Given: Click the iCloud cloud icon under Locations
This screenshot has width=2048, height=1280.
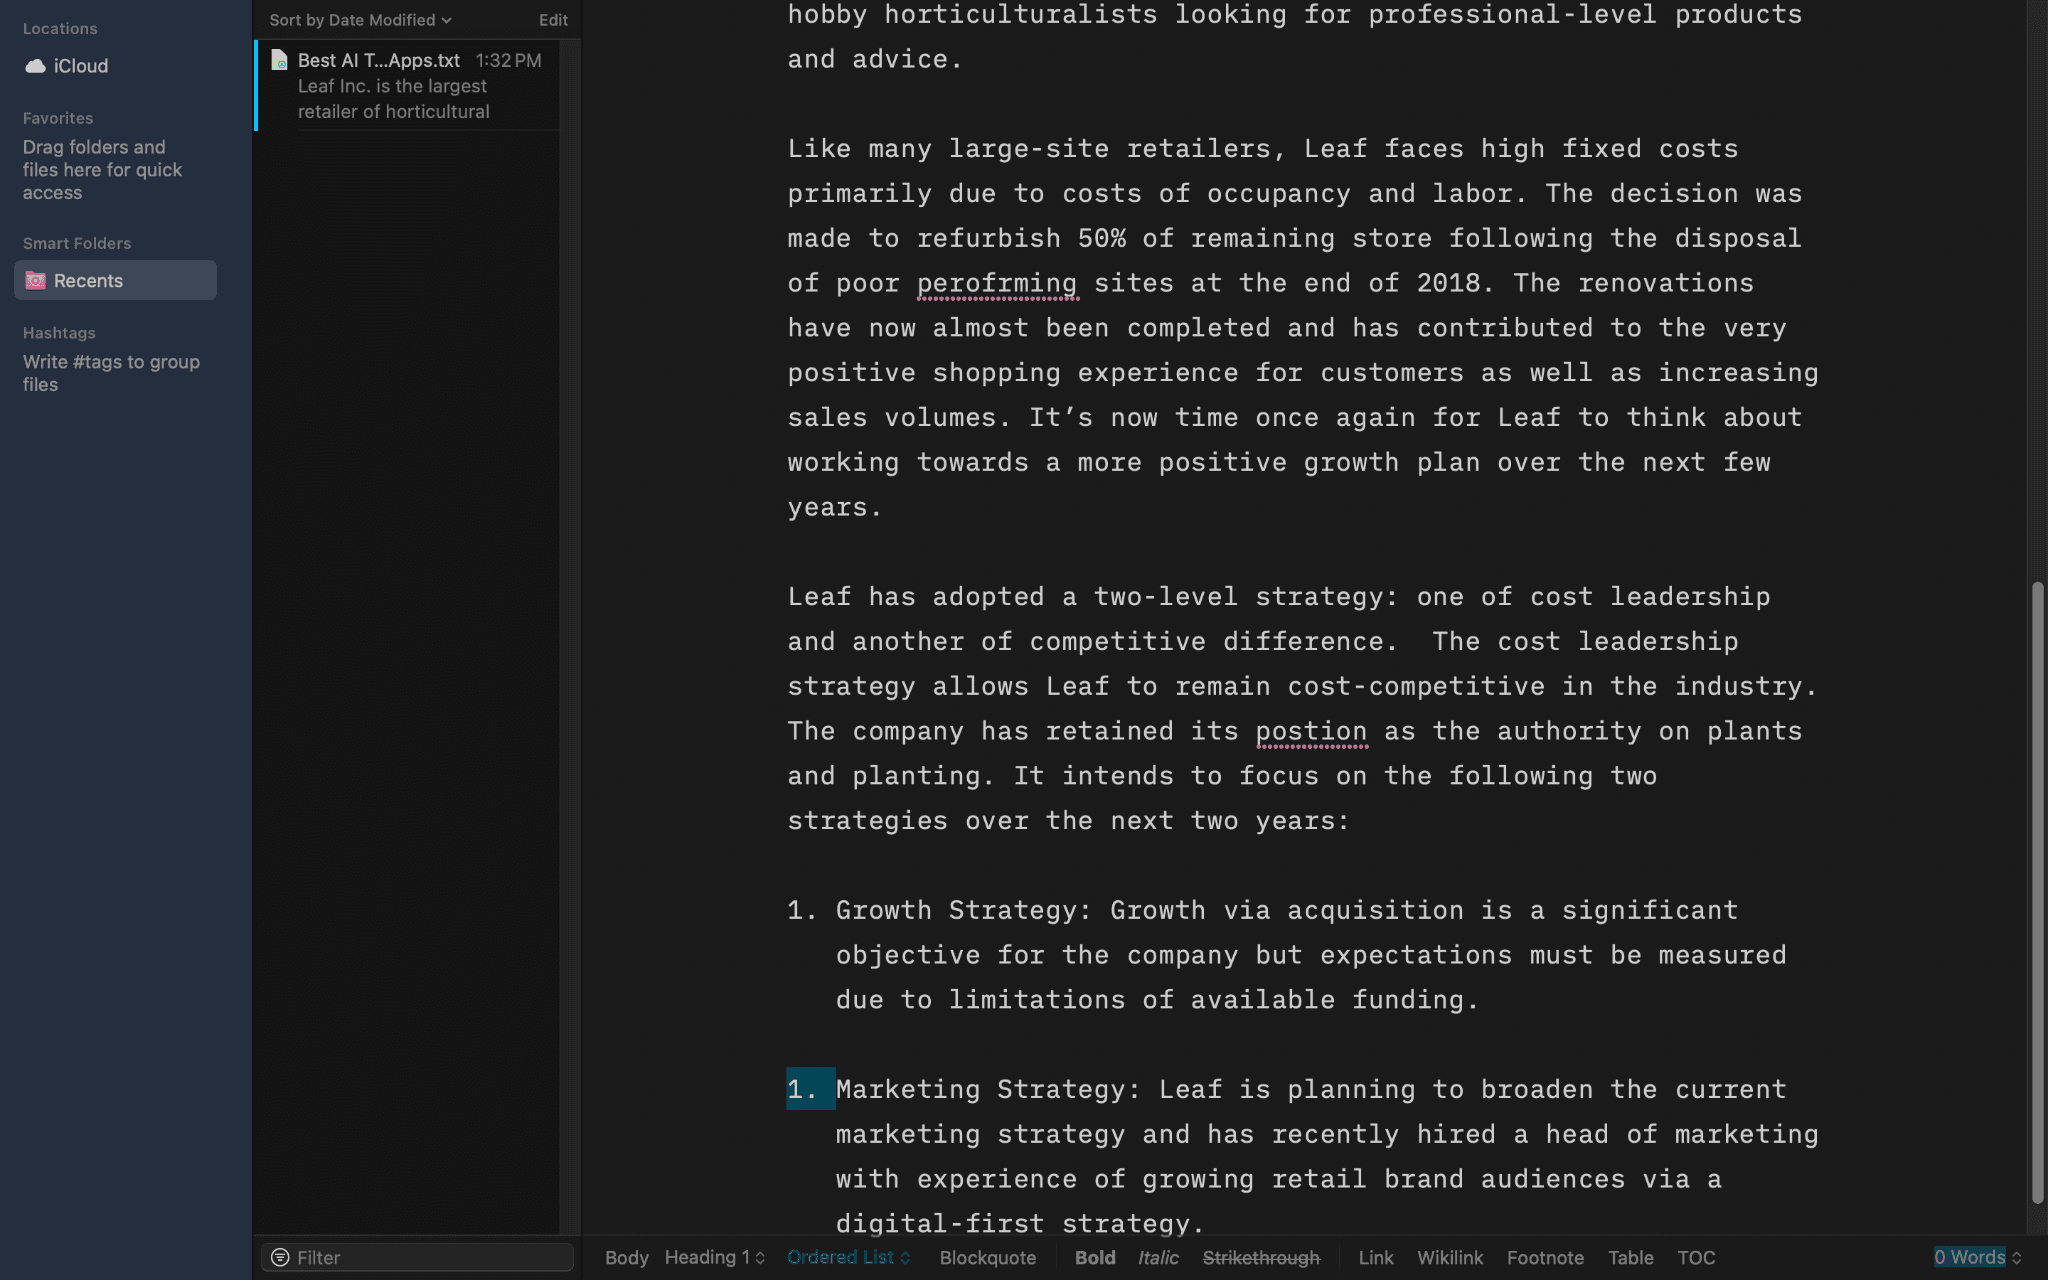Looking at the screenshot, I should [36, 66].
